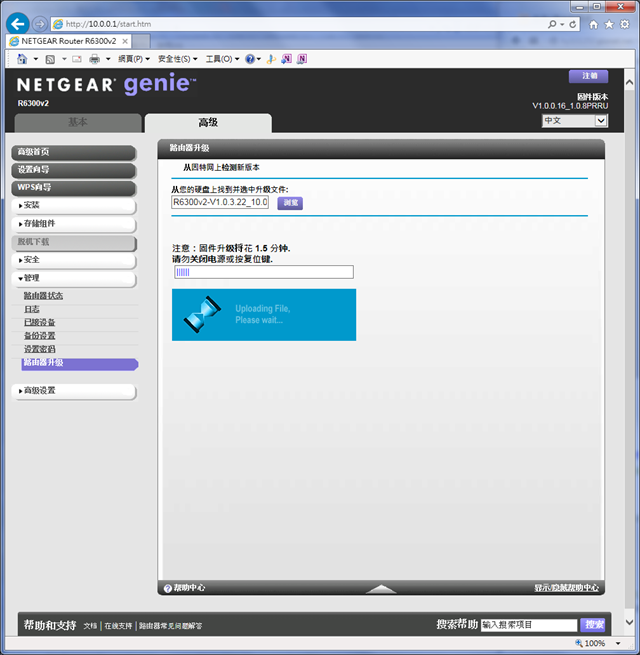
Task: Click the firmware file path field
Action: click(220, 202)
